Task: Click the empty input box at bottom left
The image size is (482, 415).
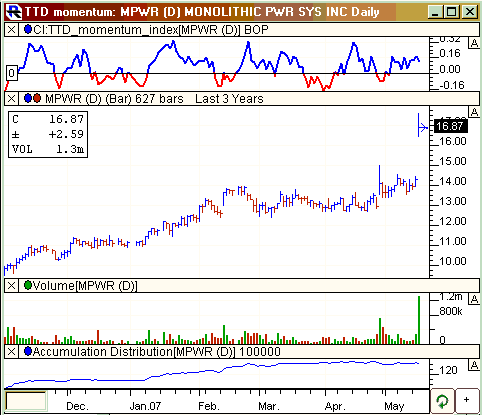Action: [x=26, y=401]
